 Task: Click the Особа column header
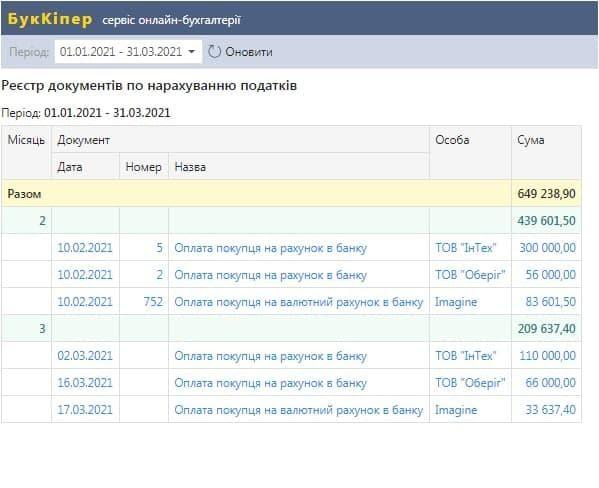(x=452, y=140)
